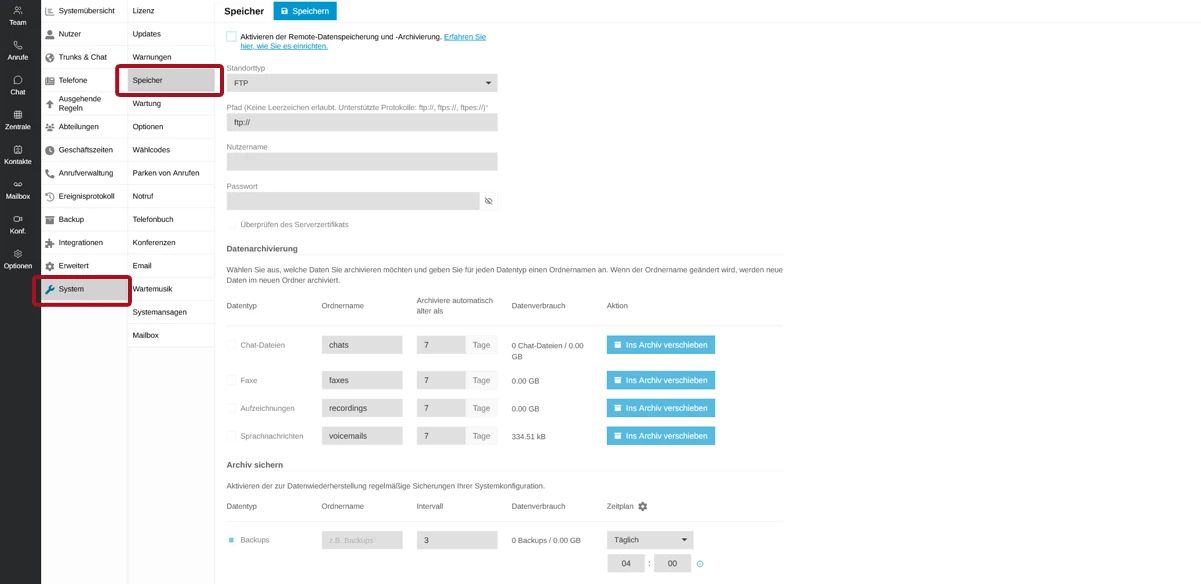Open the Lizenz submenu item
1201x584 pixels.
(x=171, y=11)
